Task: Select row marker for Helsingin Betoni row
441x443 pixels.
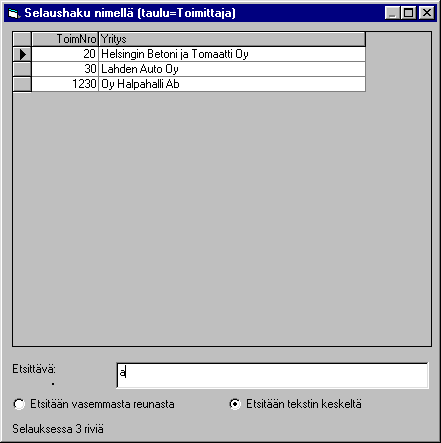Action: [22, 54]
